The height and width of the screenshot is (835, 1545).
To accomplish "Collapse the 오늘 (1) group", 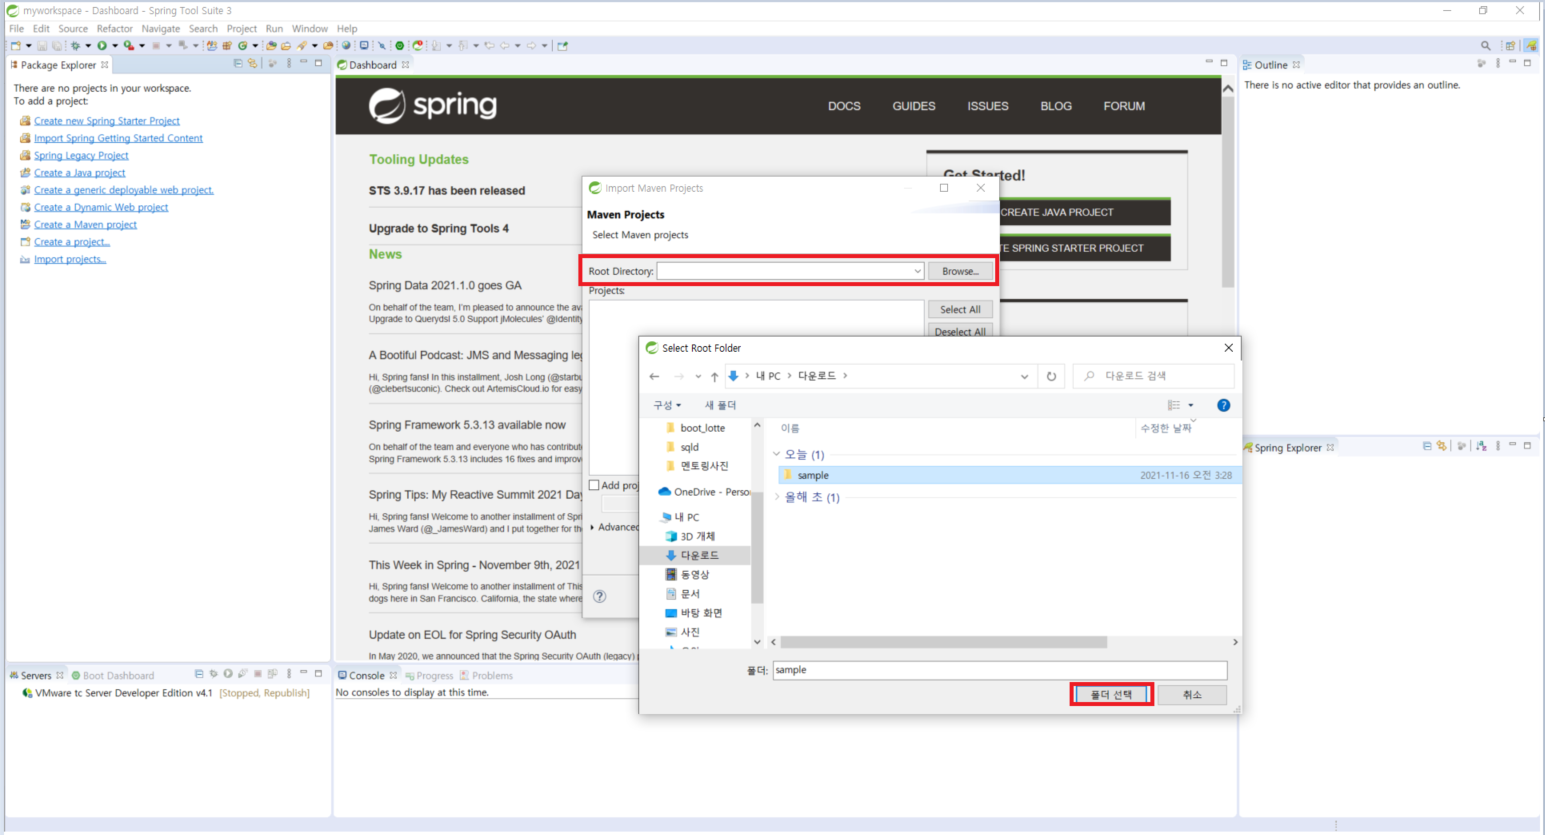I will 777,454.
